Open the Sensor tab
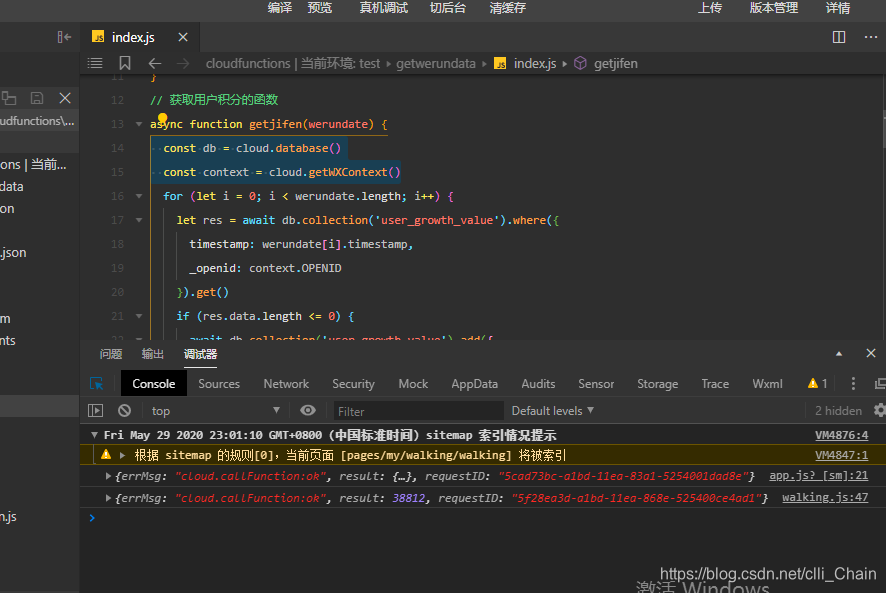Image resolution: width=886 pixels, height=593 pixels. click(596, 384)
